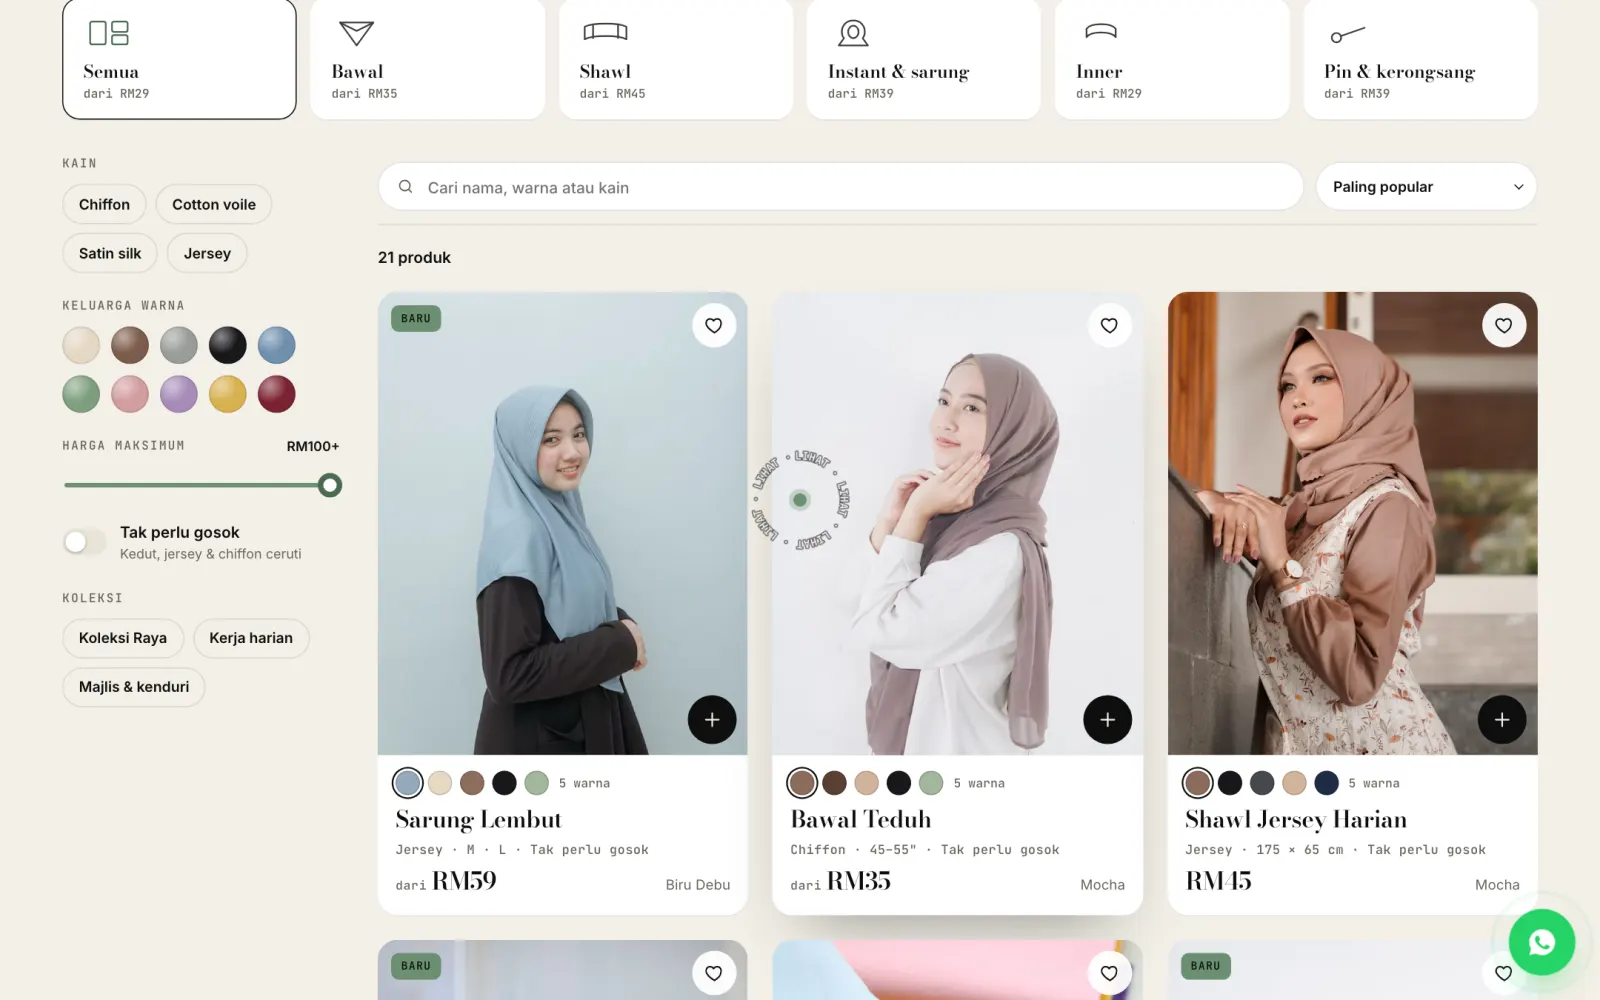Viewport: 1600px width, 1000px height.
Task: Switch to the Shawl category
Action: point(676,59)
